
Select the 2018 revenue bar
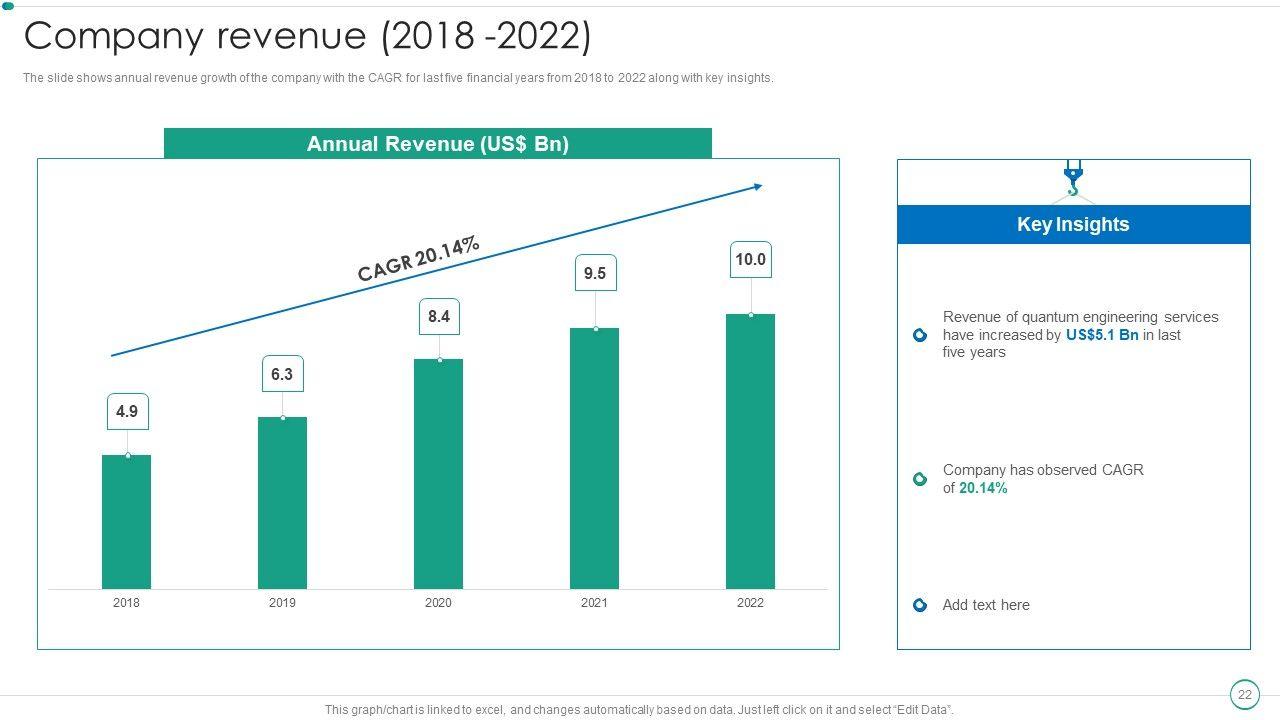126,522
